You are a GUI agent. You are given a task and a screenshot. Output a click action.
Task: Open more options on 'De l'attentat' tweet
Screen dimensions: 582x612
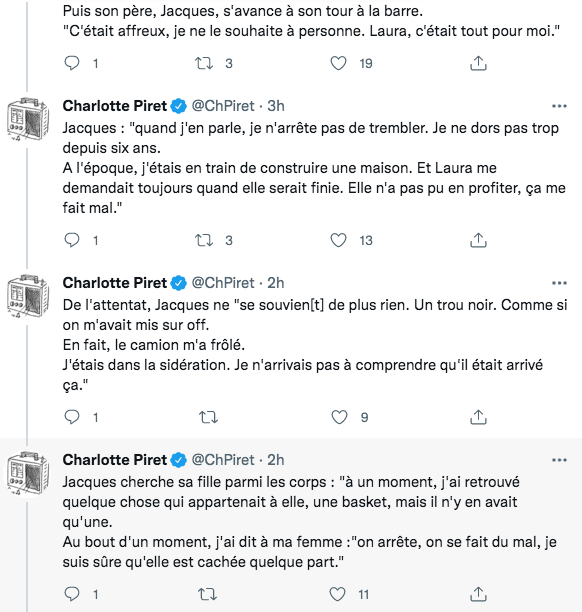559,283
